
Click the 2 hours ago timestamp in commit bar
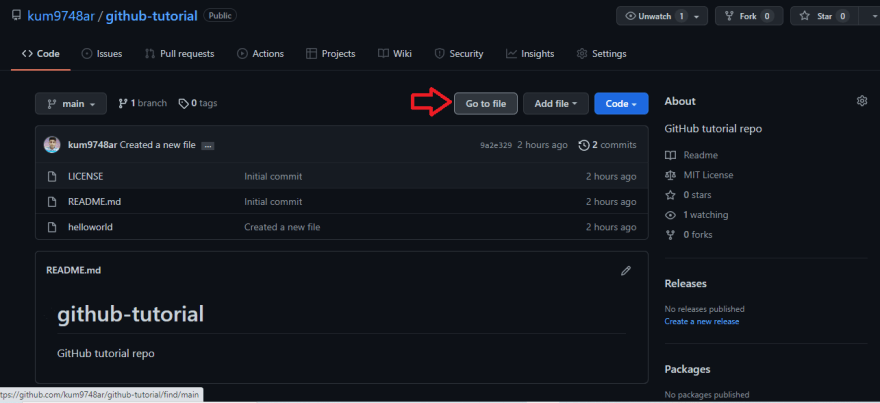[x=542, y=145]
